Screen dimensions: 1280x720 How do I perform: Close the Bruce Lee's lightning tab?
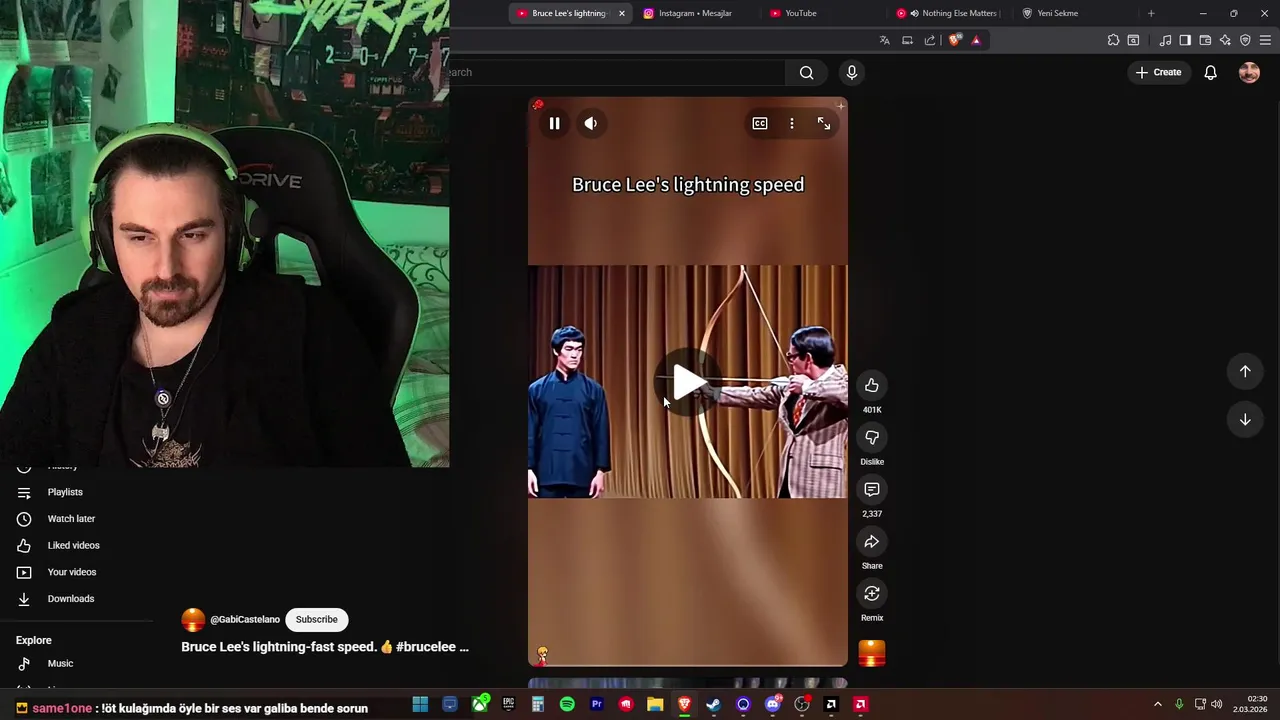(x=622, y=13)
